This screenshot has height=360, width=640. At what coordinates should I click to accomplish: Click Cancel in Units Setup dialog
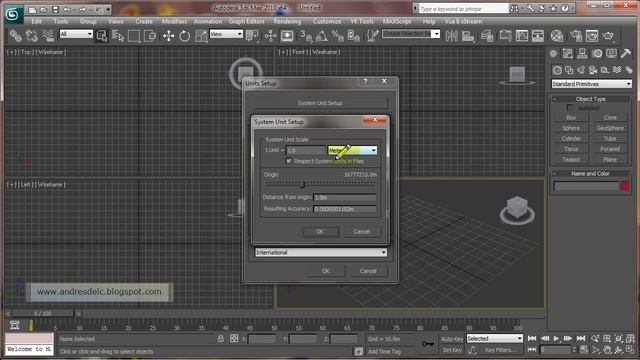[368, 271]
